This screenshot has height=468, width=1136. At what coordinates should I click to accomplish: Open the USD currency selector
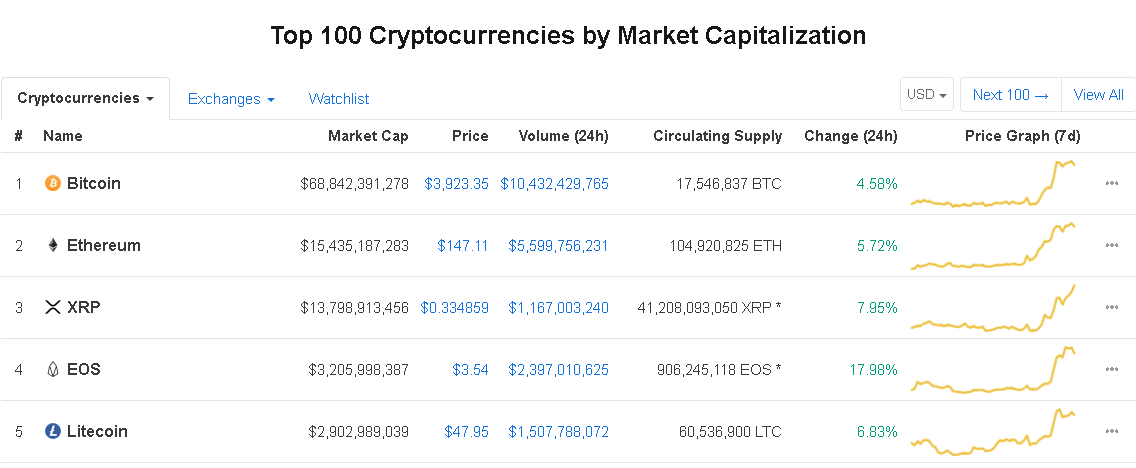pos(927,95)
